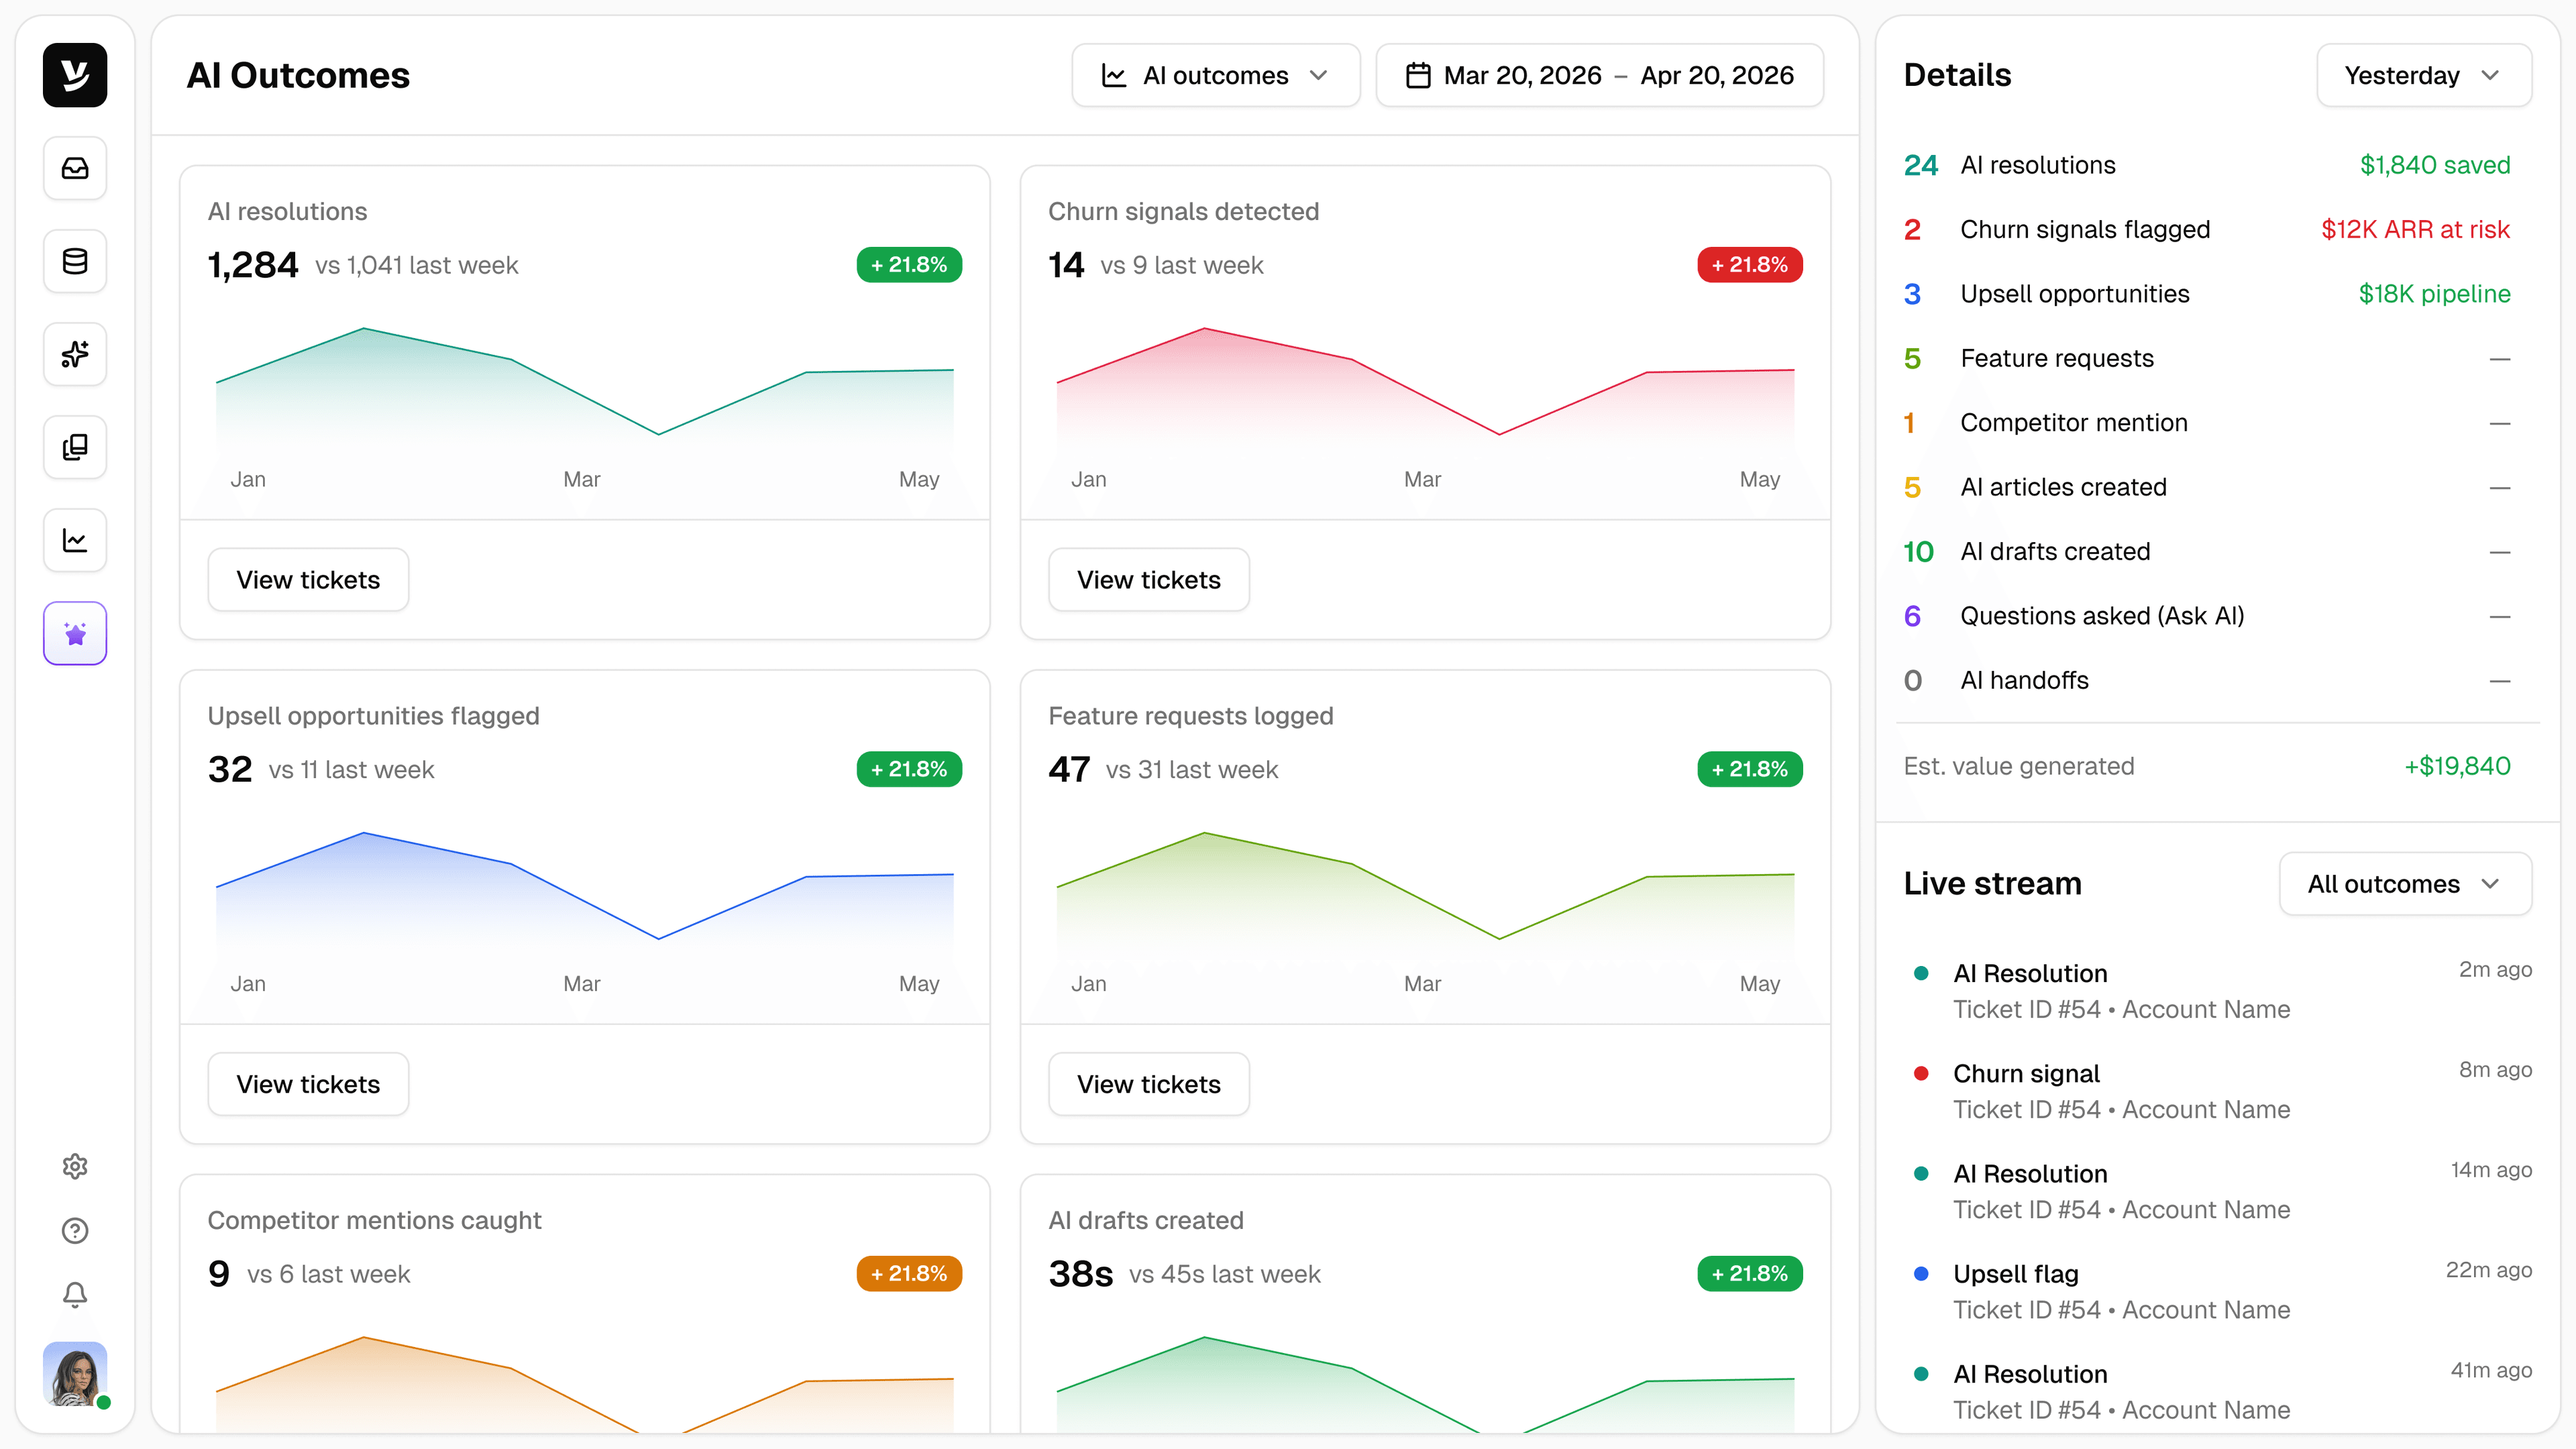Click the chart icon in AI outcomes selector
This screenshot has width=2576, height=1449.
(1114, 76)
